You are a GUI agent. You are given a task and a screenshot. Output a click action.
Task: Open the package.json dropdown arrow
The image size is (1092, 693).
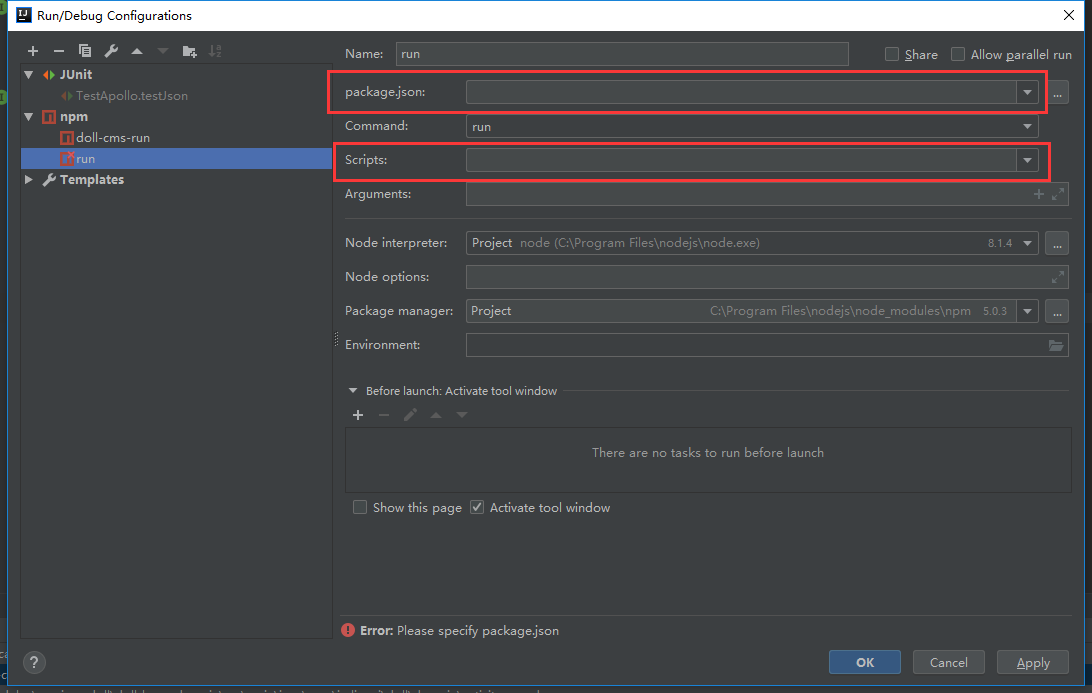(x=1027, y=92)
